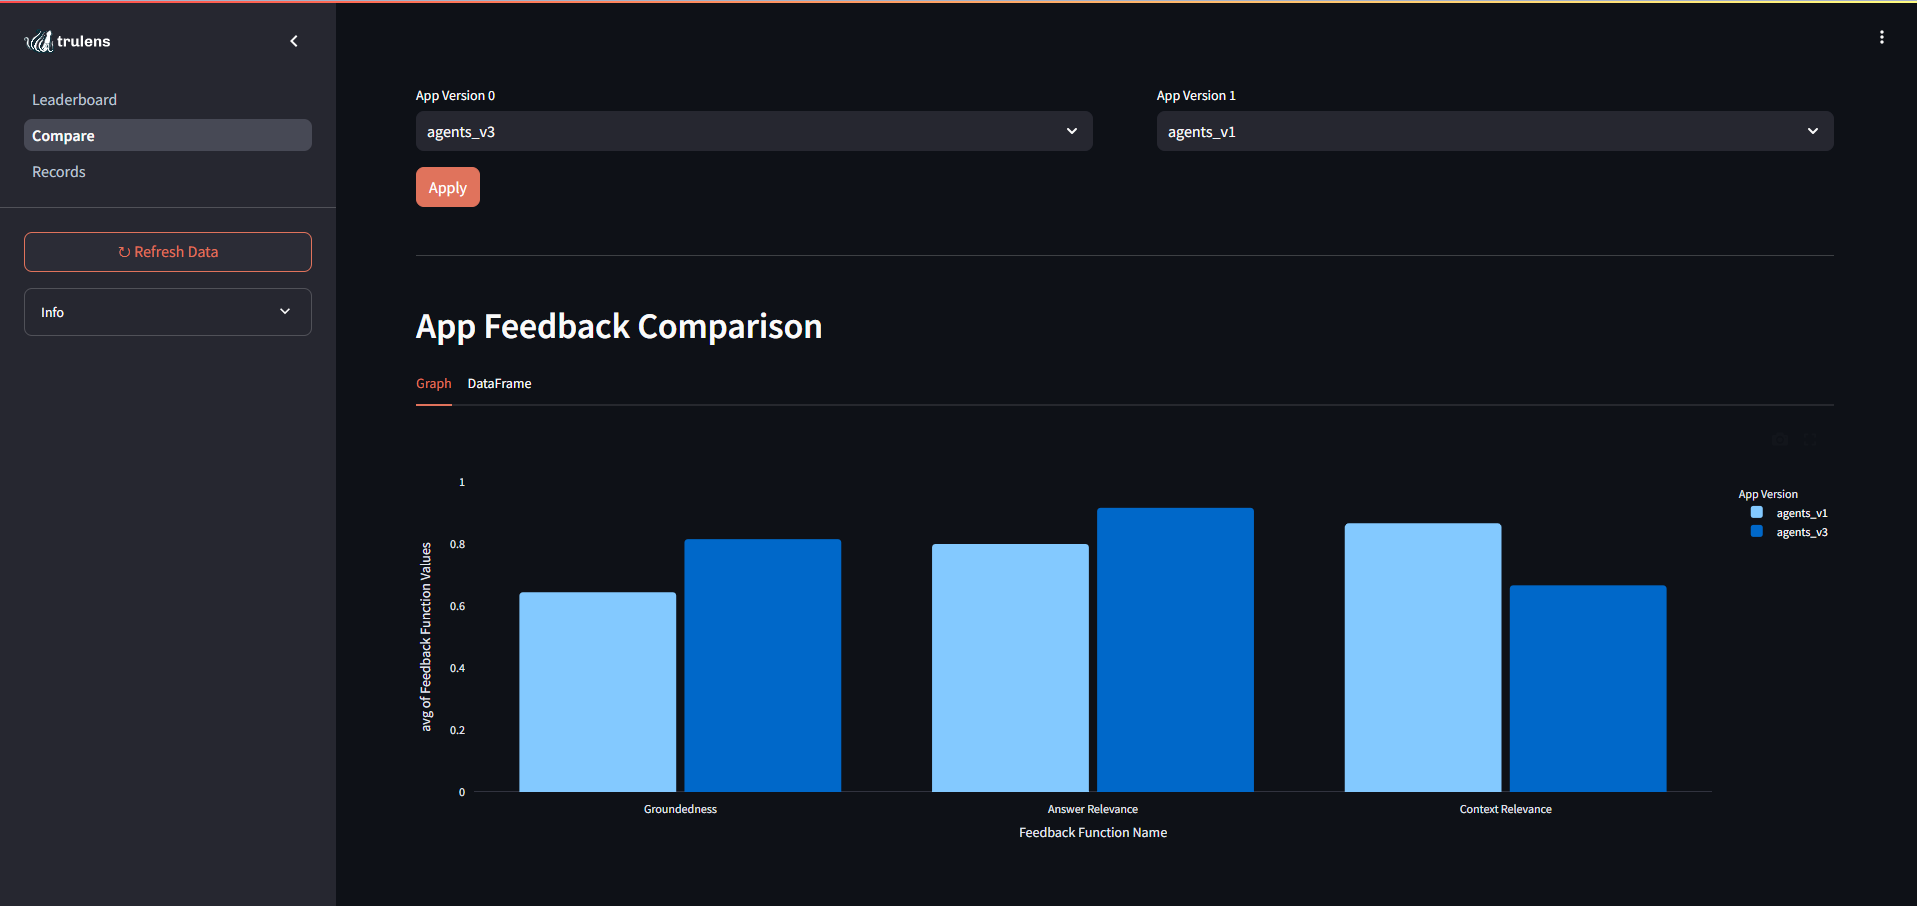Collapse the sidebar with the chevron arrow

[294, 41]
